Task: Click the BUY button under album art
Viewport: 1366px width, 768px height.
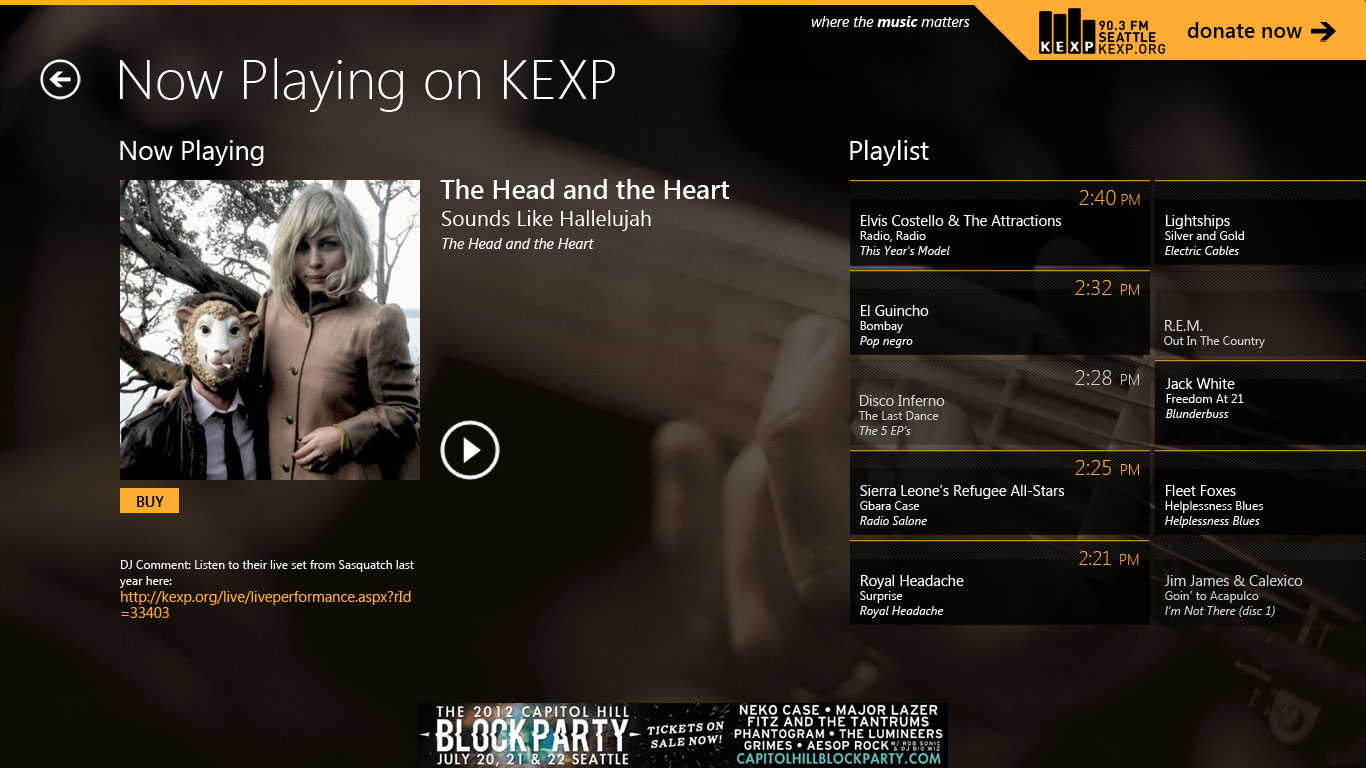Action: 149,501
